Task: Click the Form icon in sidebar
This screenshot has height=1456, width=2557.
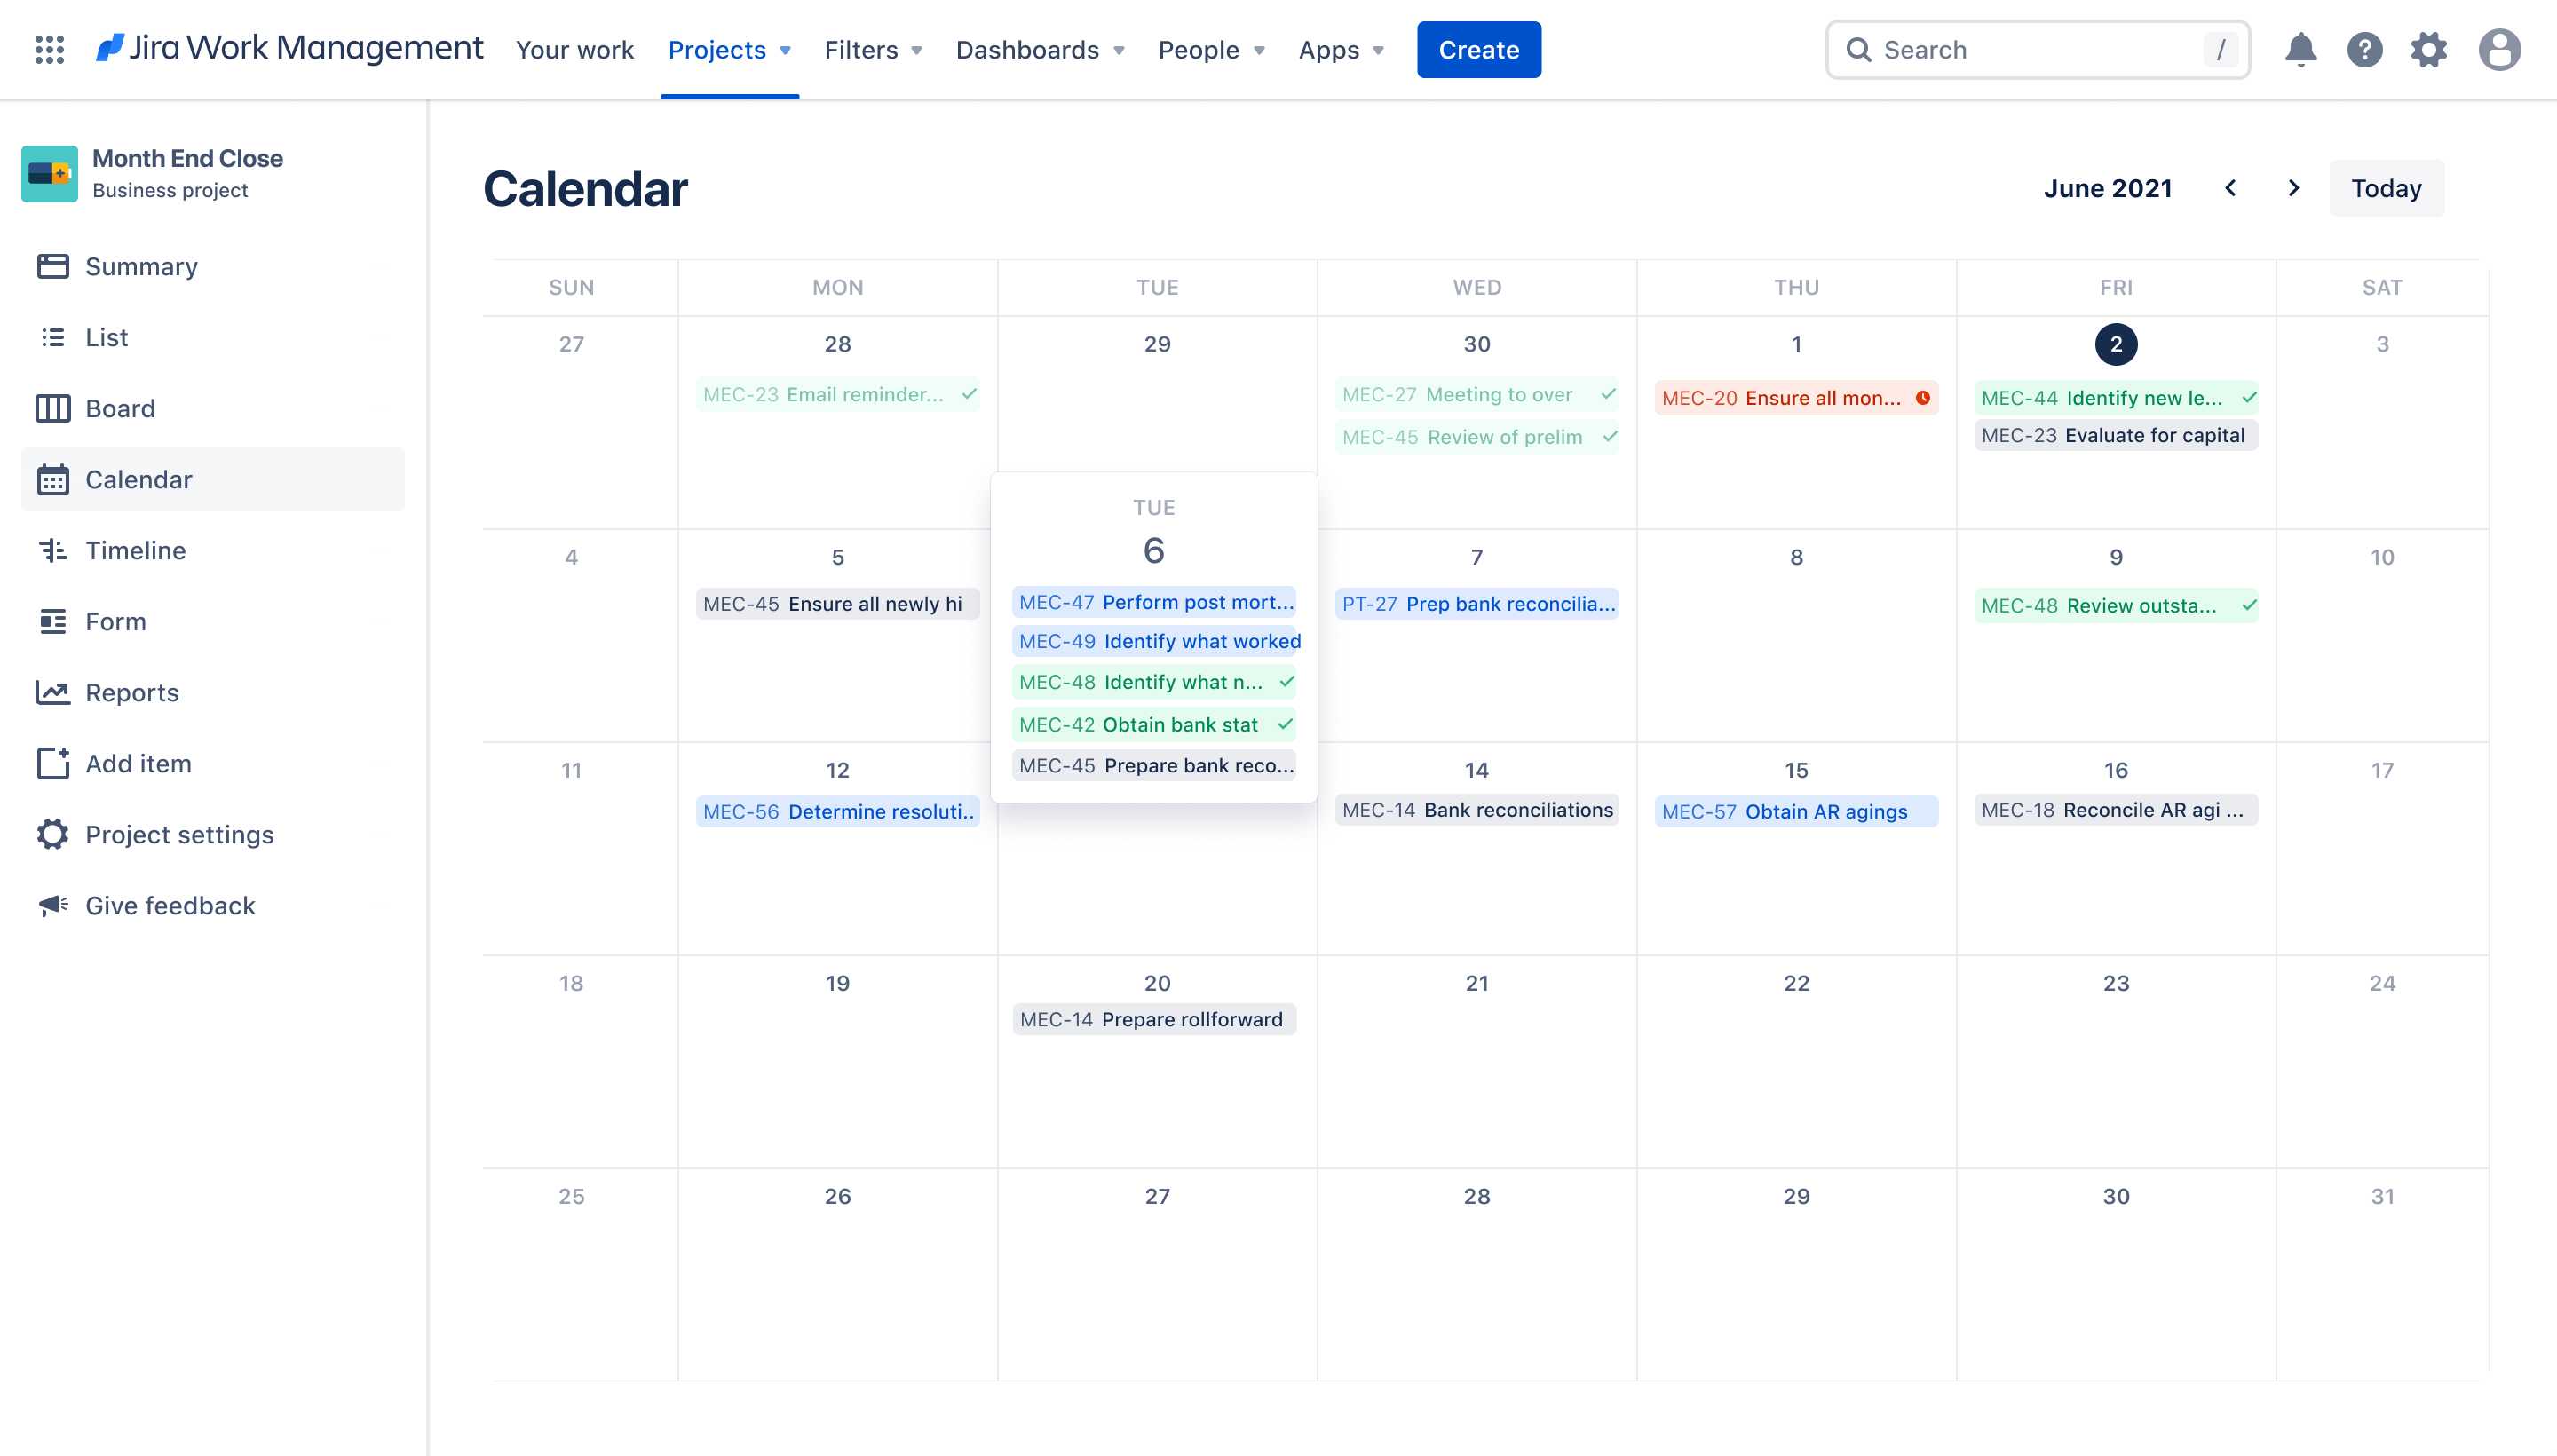Action: pyautogui.click(x=54, y=620)
